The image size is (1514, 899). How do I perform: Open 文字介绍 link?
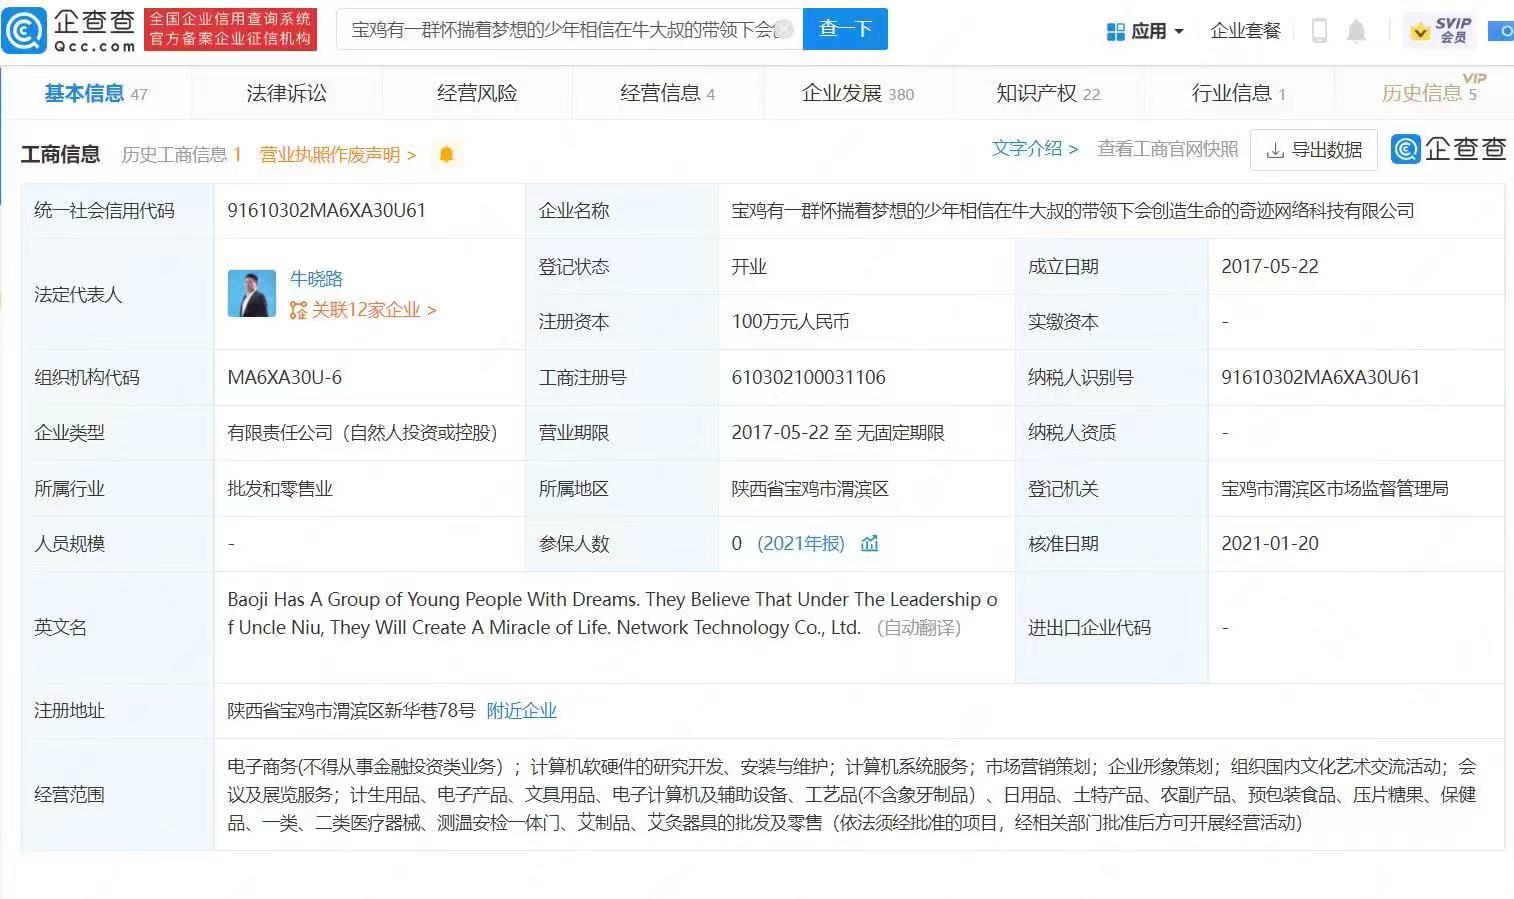click(x=1035, y=149)
